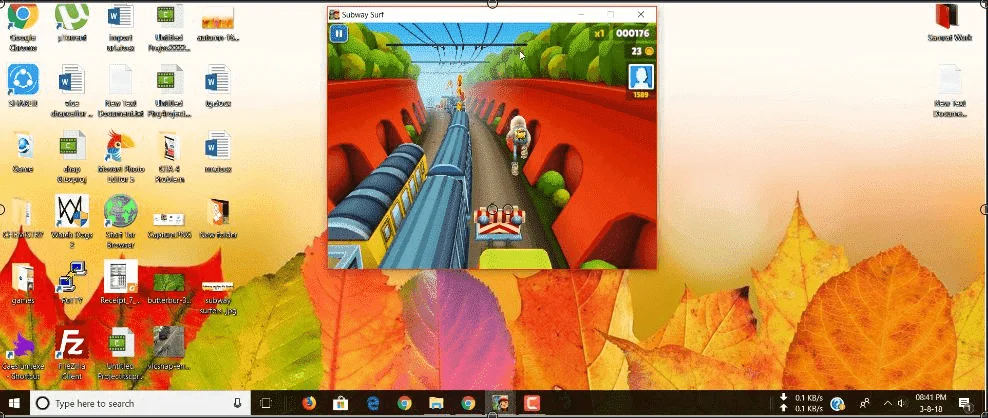This screenshot has height=418, width=988.
Task: Open the player profile icon in game
Action: tap(641, 78)
